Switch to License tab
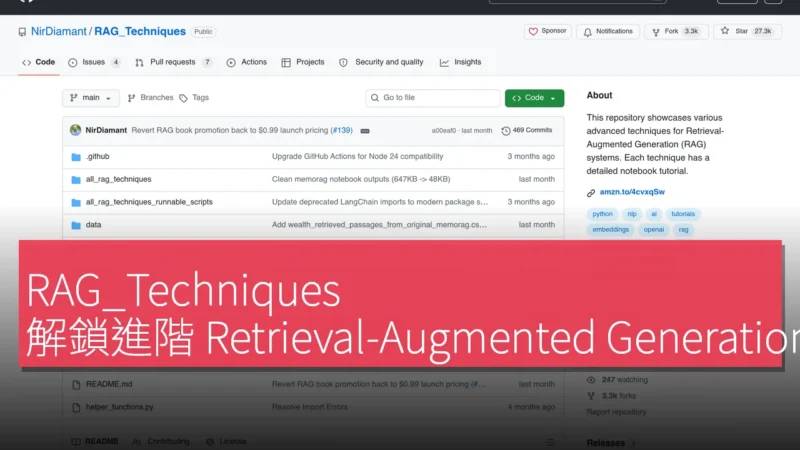The width and height of the screenshot is (800, 450). tap(227, 441)
